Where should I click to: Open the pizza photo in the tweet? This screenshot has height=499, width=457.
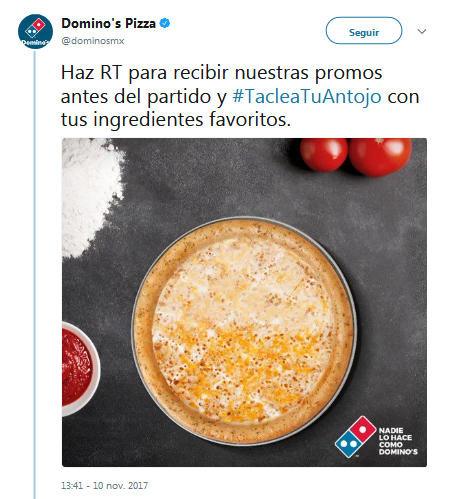pyautogui.click(x=244, y=302)
